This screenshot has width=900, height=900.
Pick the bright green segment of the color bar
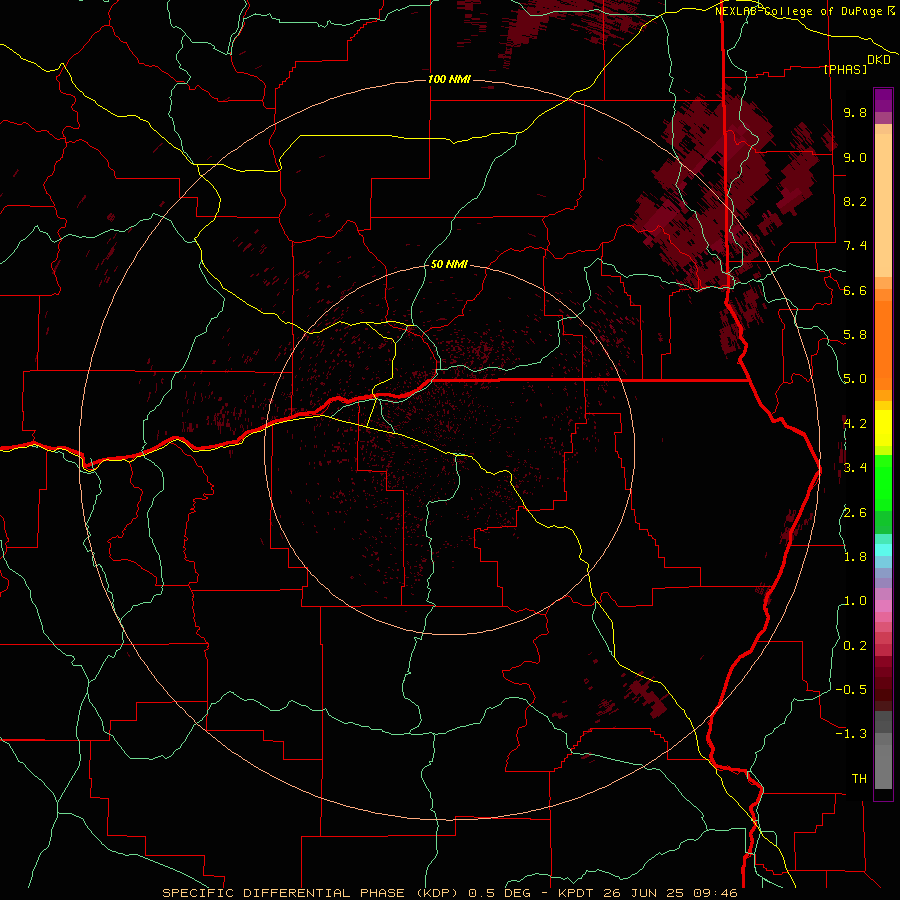(883, 482)
